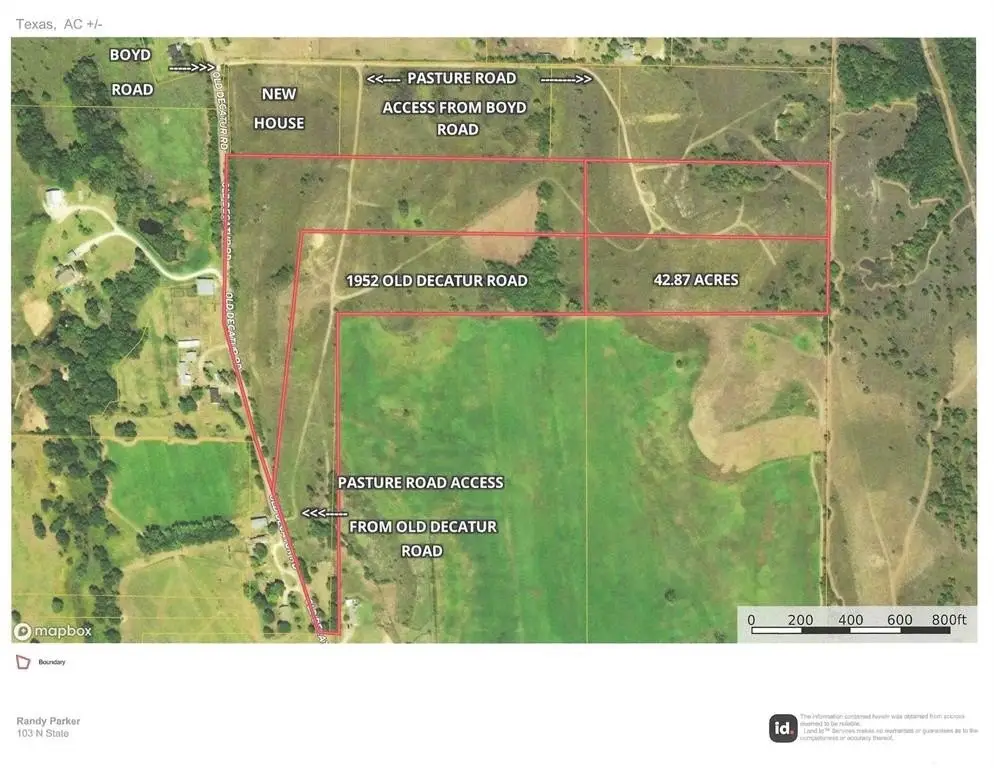Screen dimensions: 994x768
Task: Click the Boundary legend text
Action: coord(52,662)
